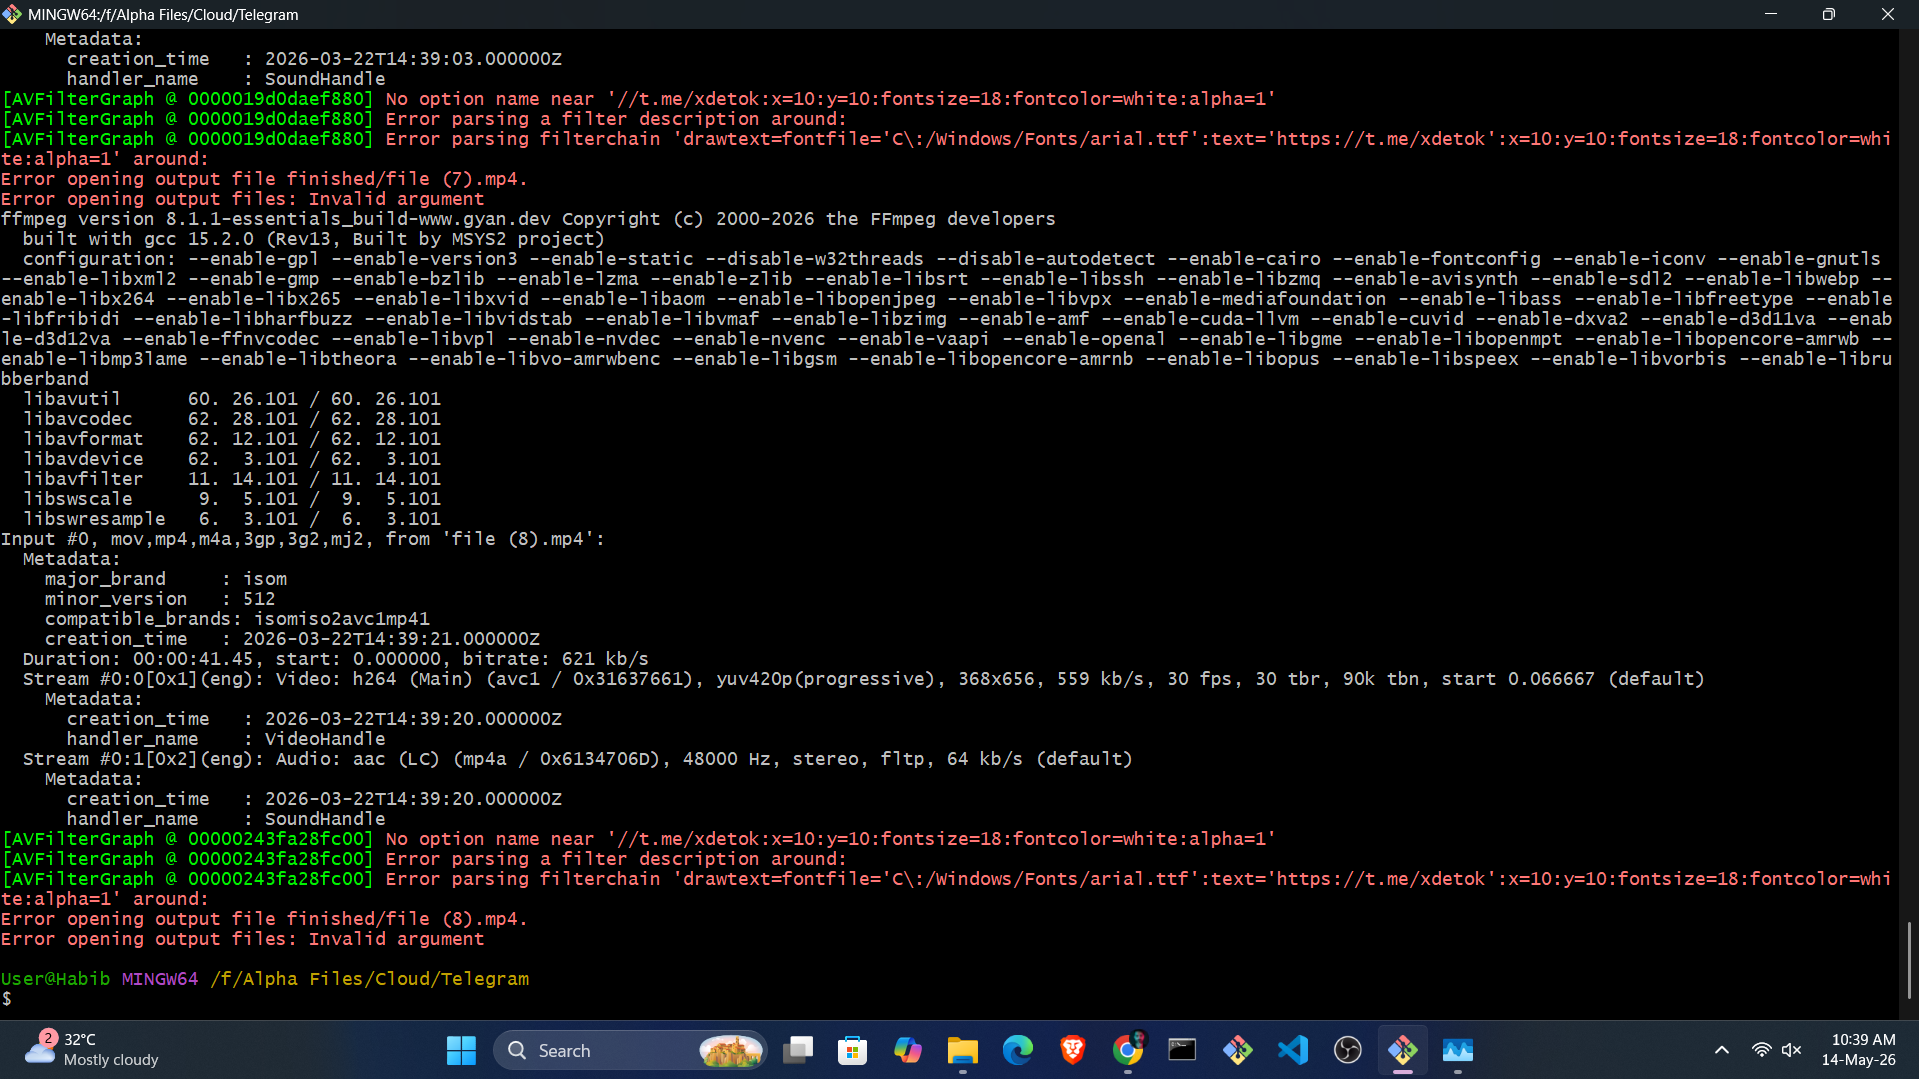Click the 'configuration: --enable-gpl --enable-version3' line
Screen dimensions: 1919x1079
[x=952, y=259]
